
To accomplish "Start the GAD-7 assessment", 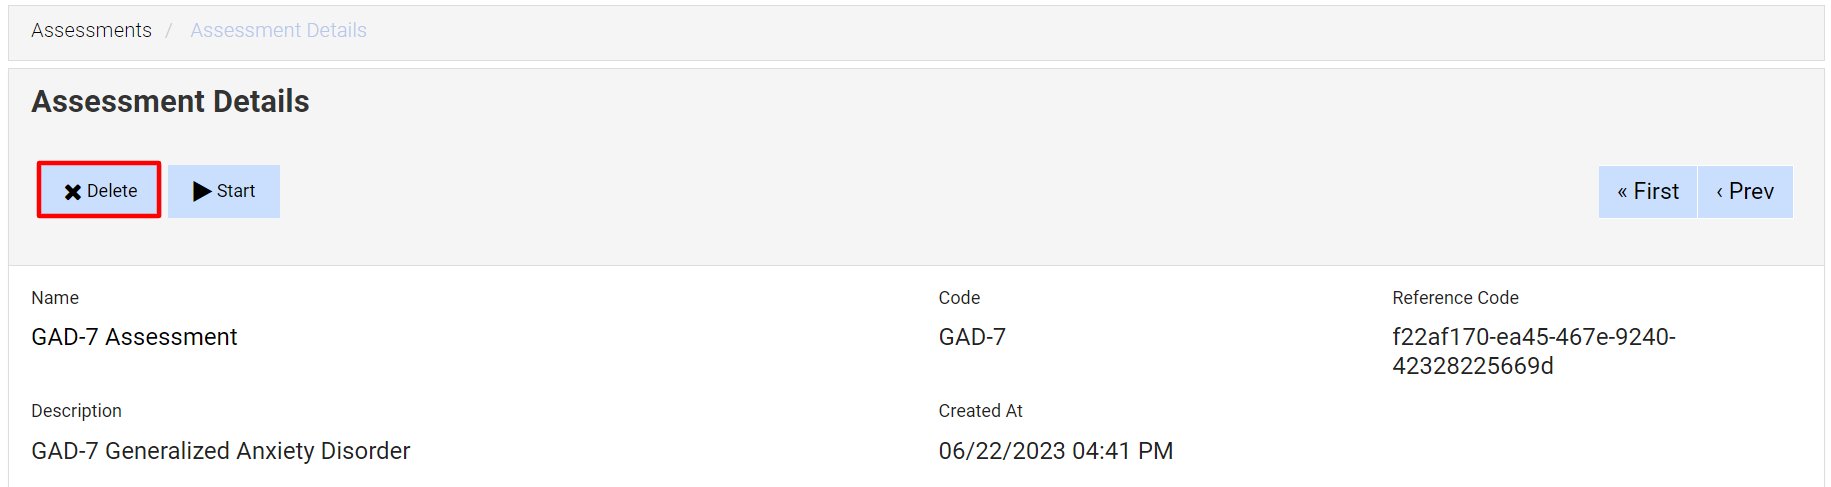I will [224, 191].
